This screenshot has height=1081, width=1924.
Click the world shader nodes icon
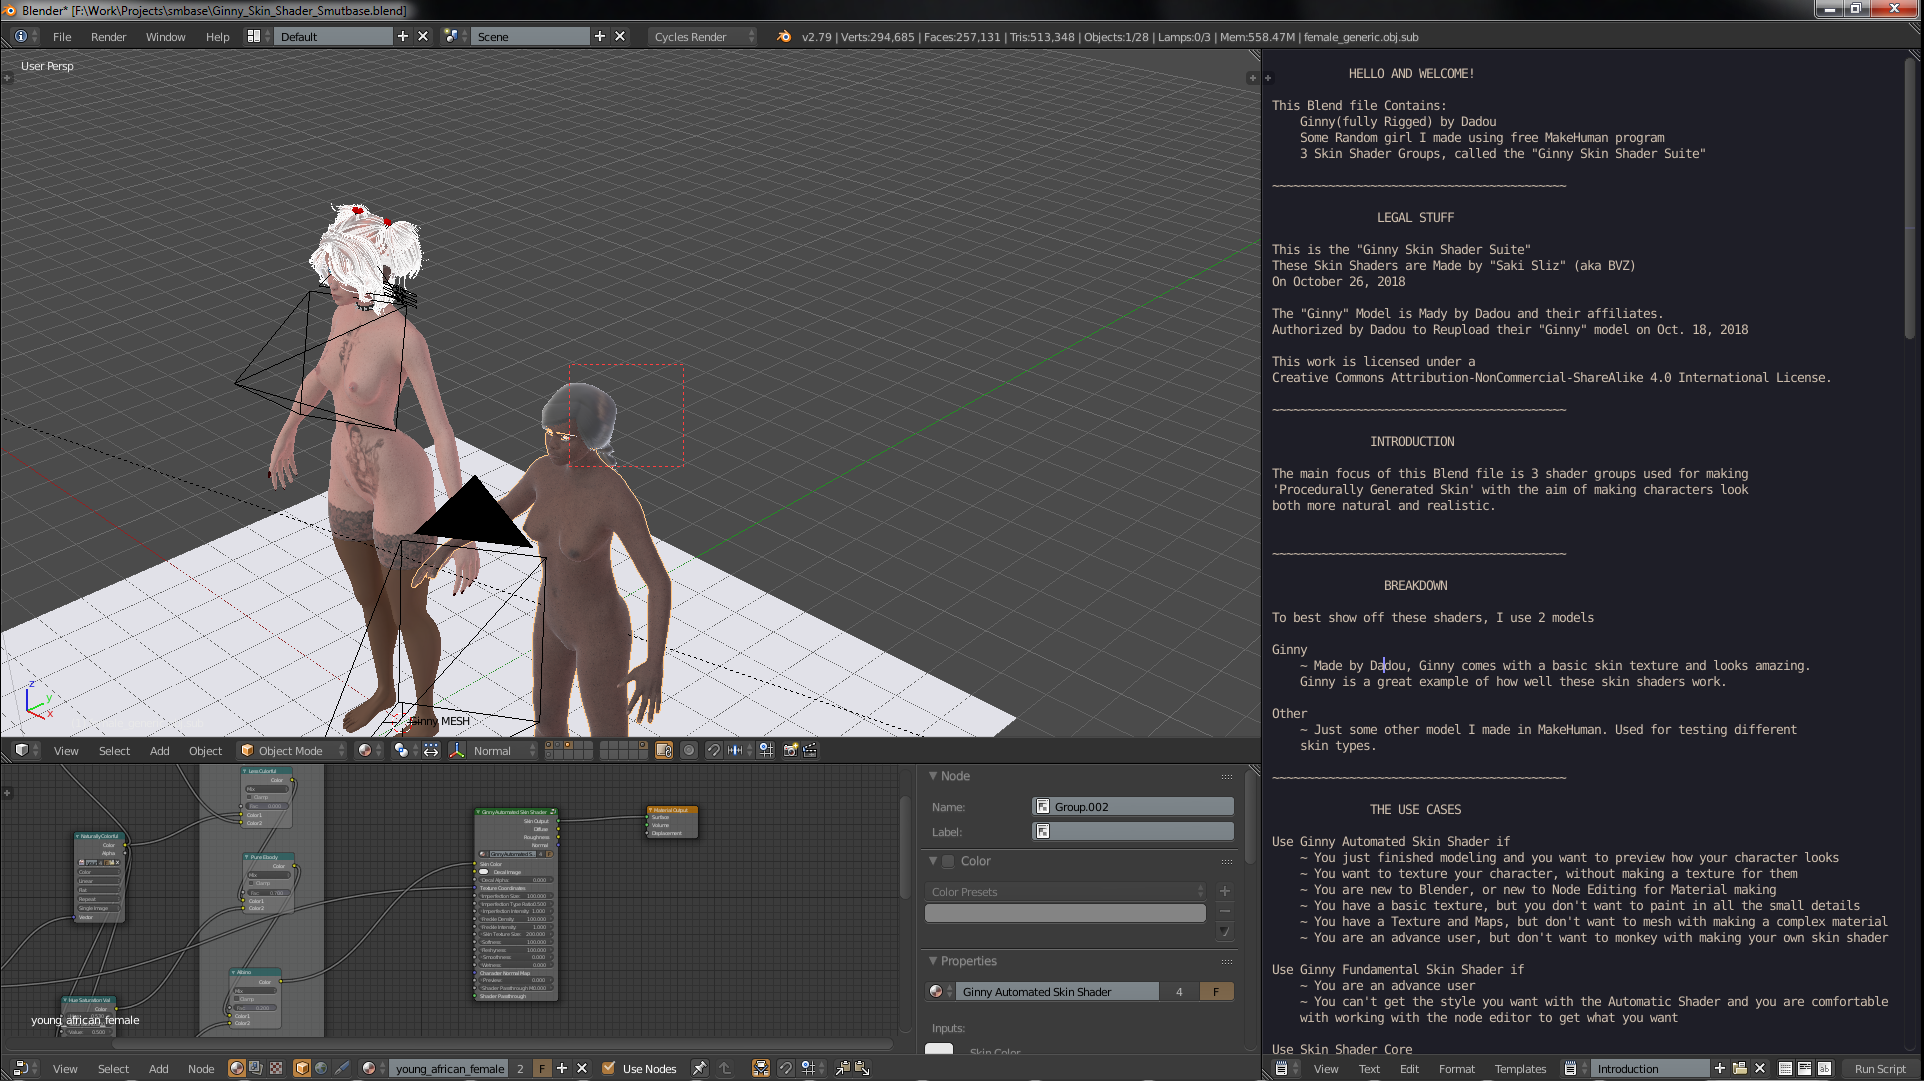pos(321,1068)
